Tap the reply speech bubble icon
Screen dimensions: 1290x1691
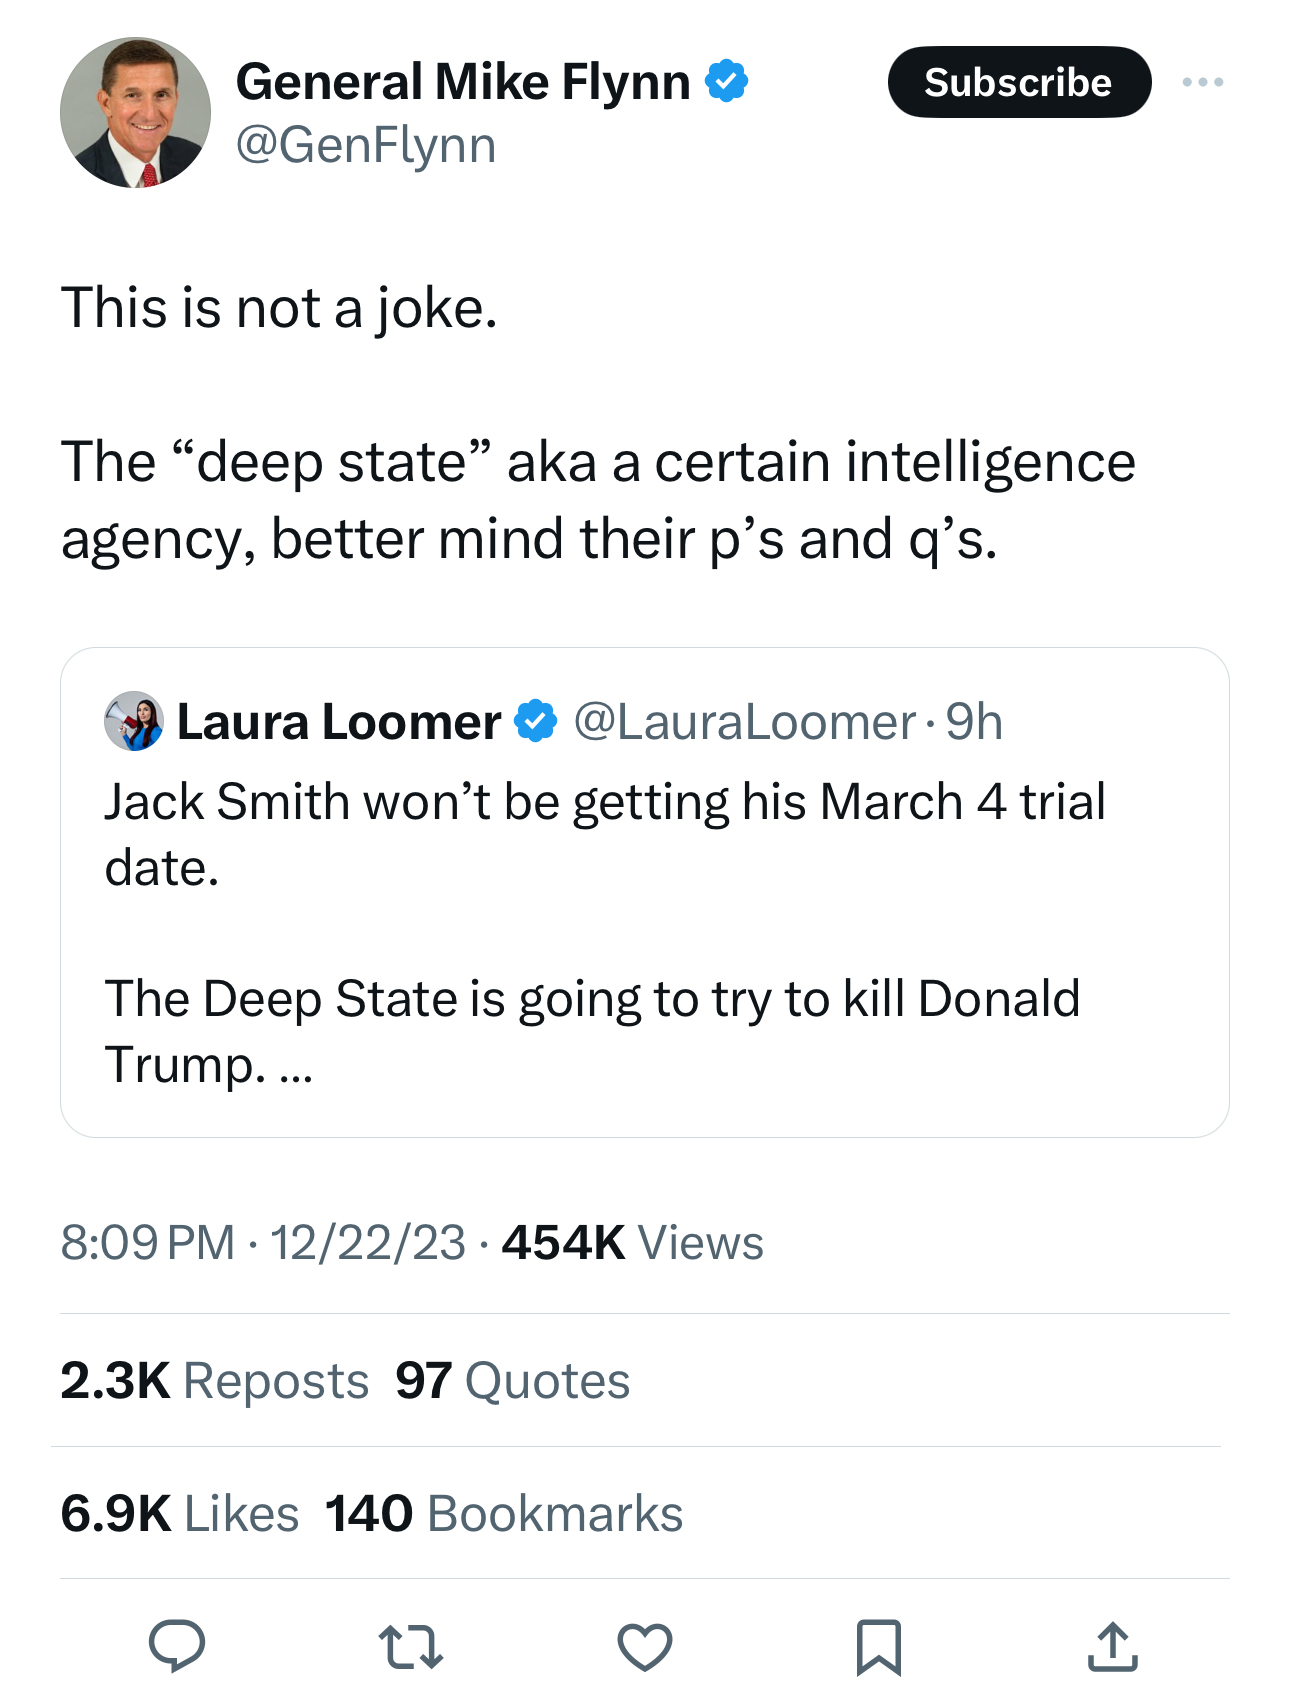pos(177,1645)
